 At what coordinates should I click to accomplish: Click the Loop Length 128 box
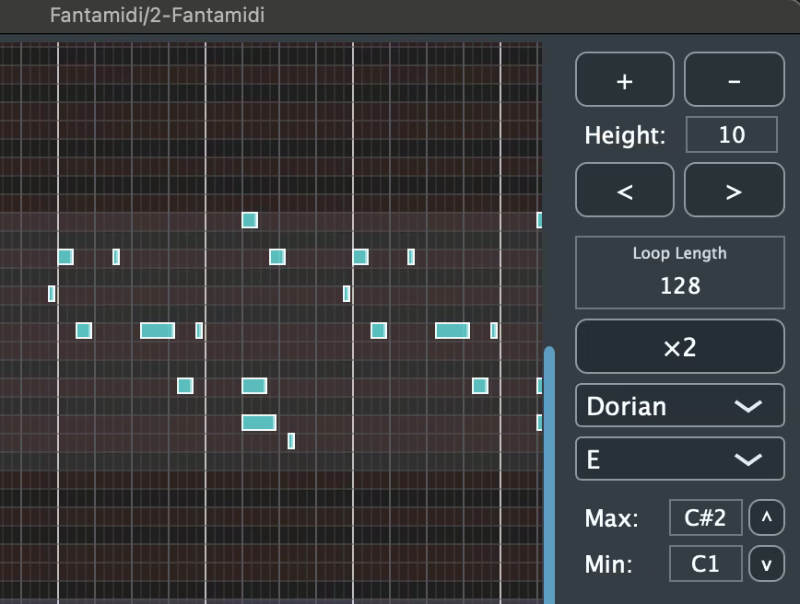(x=680, y=273)
